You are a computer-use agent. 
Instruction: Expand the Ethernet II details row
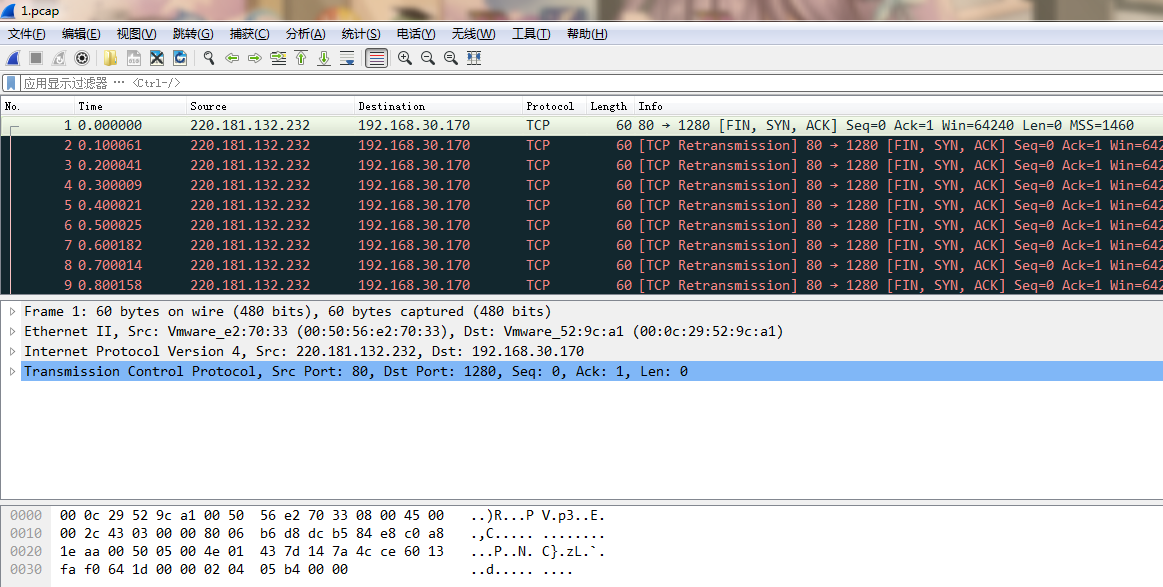(12, 332)
